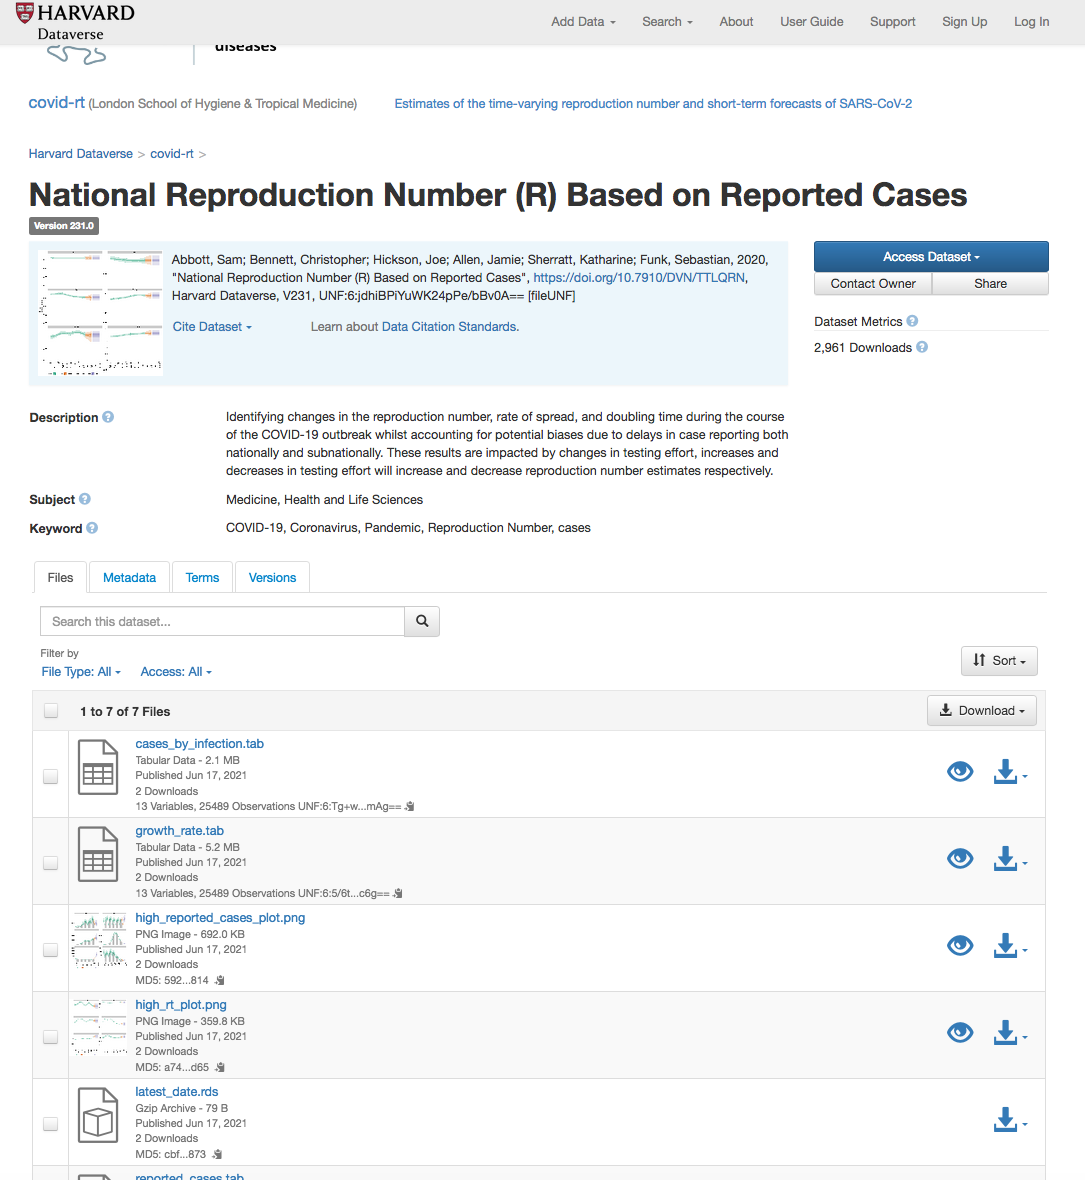Open About in the navbar

pyautogui.click(x=736, y=22)
